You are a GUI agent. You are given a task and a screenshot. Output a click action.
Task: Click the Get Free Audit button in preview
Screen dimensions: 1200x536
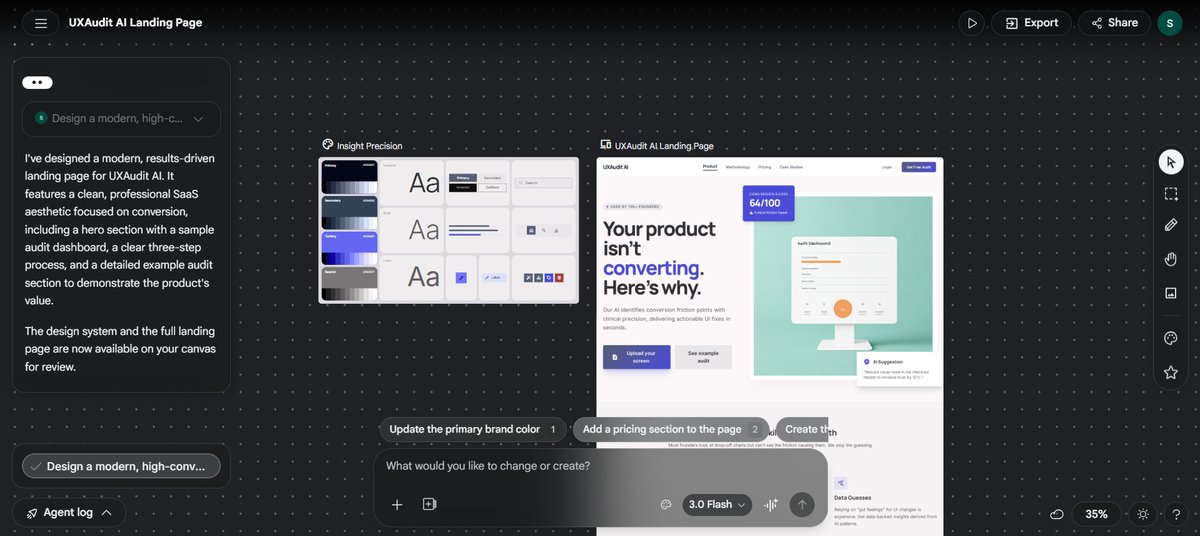pos(918,167)
